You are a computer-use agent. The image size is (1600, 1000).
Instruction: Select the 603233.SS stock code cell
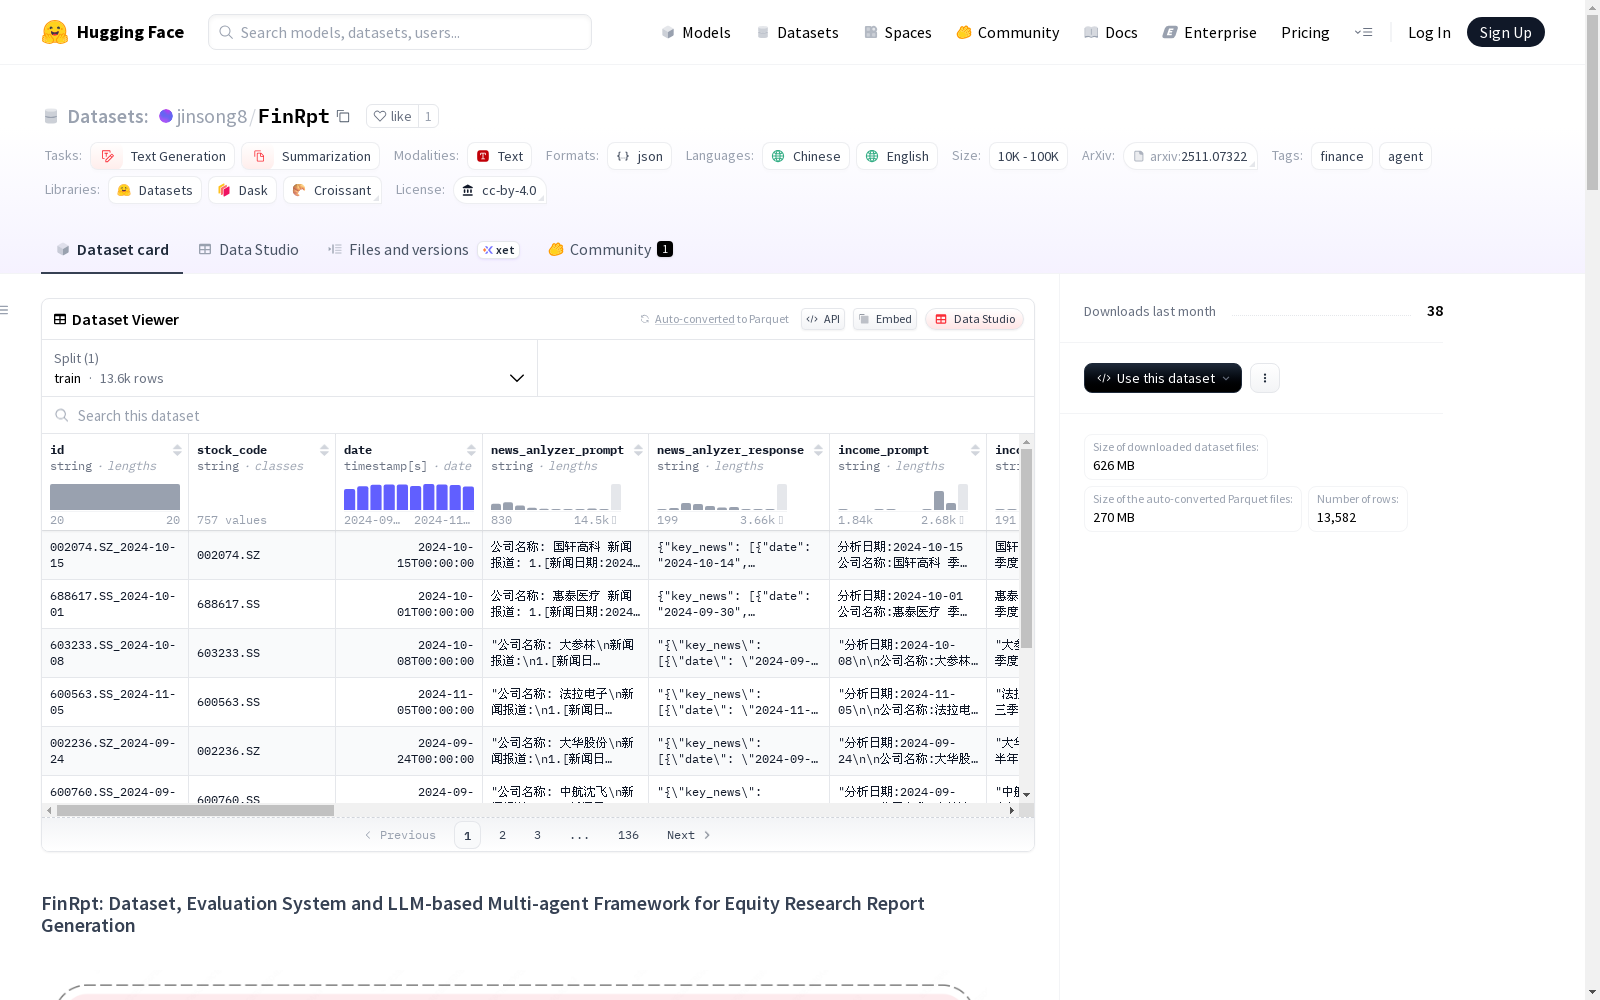click(262, 653)
